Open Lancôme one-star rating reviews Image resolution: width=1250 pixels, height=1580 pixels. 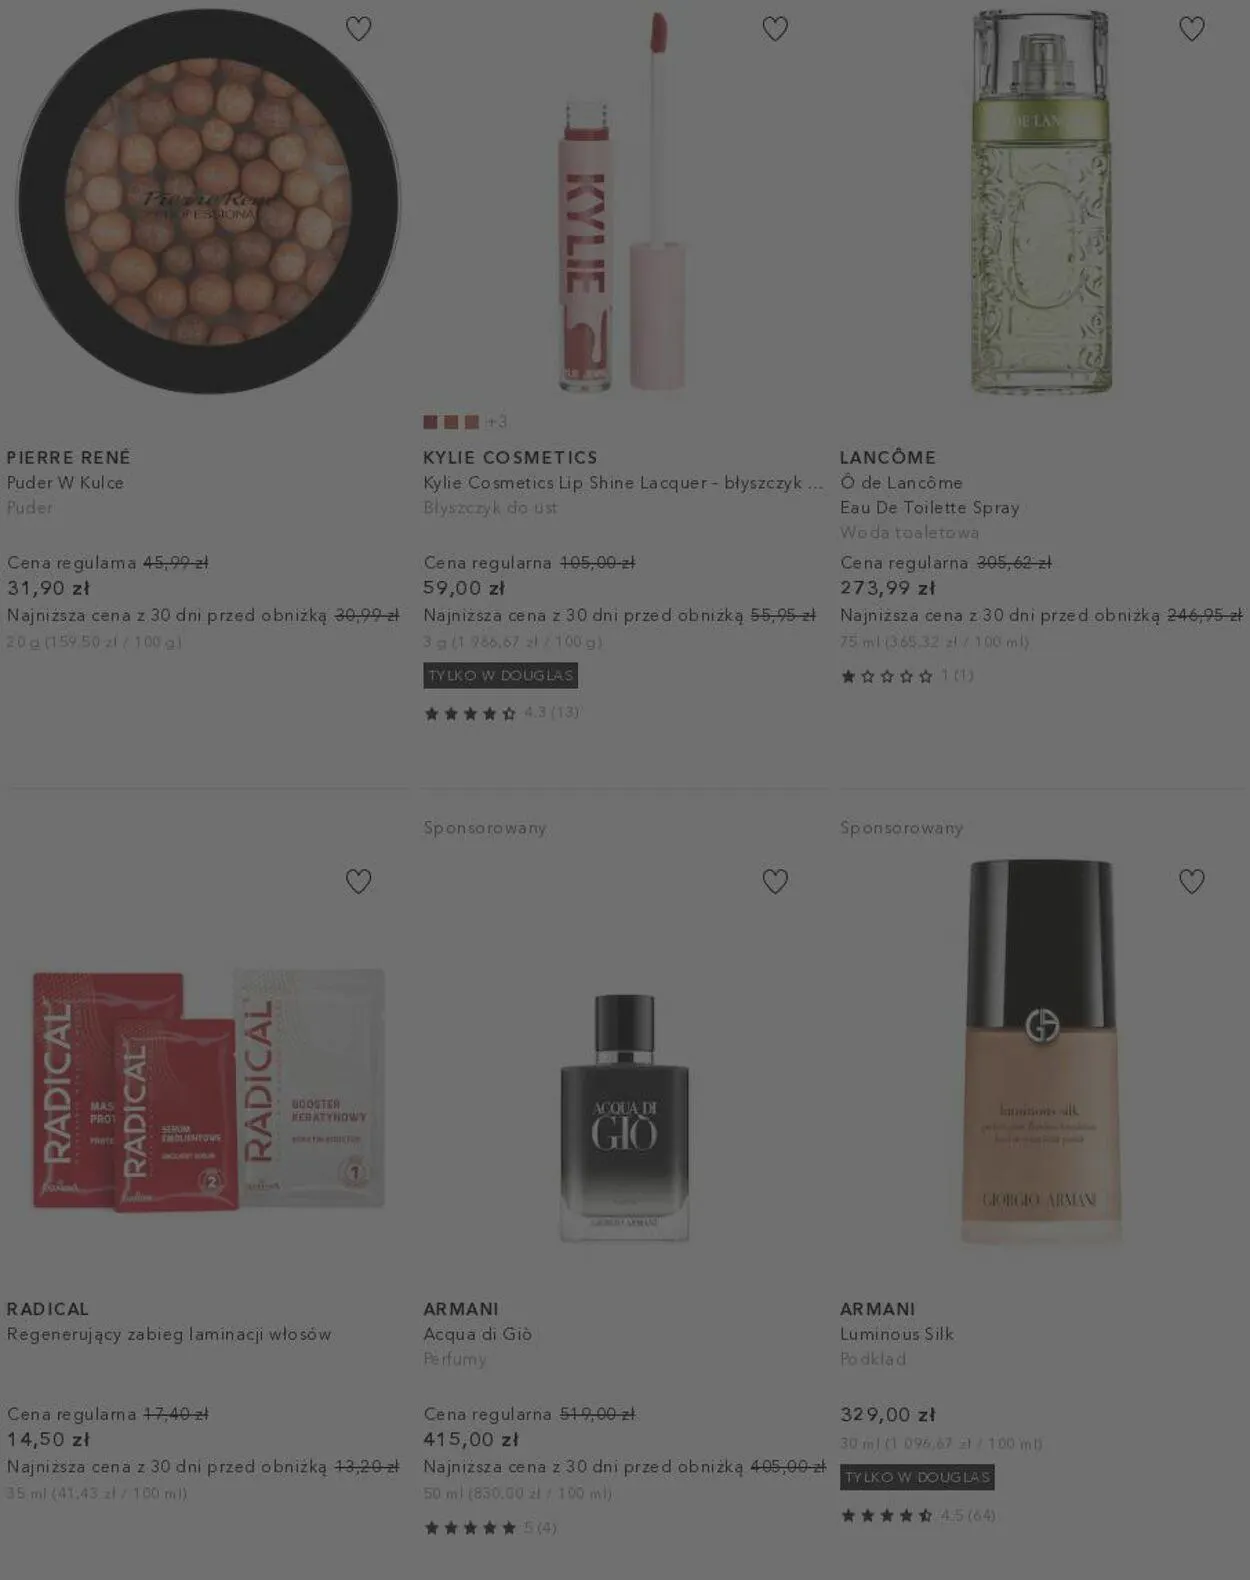click(907, 676)
